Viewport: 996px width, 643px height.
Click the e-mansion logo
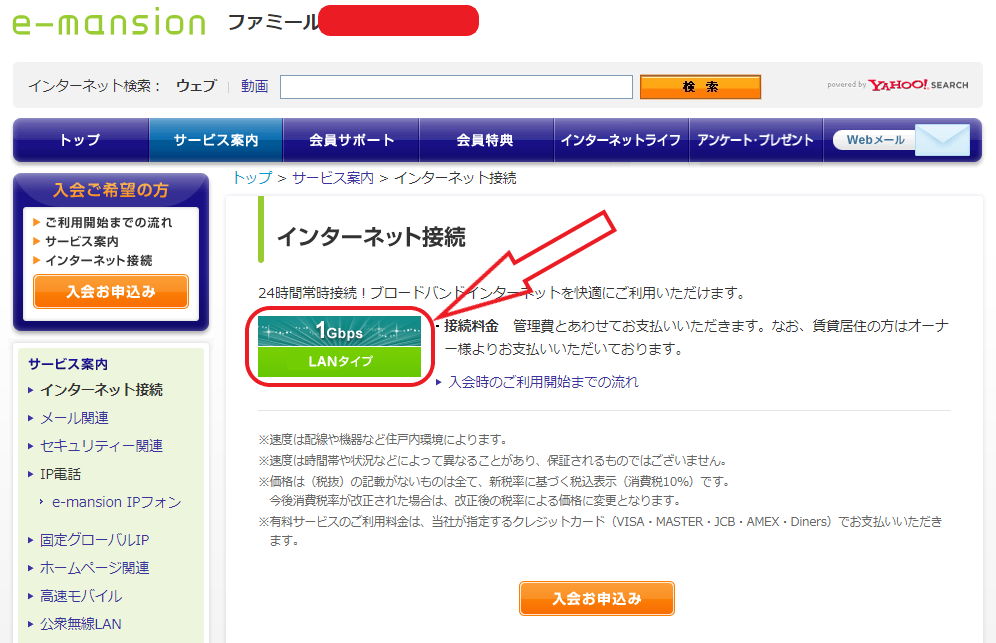click(x=110, y=22)
